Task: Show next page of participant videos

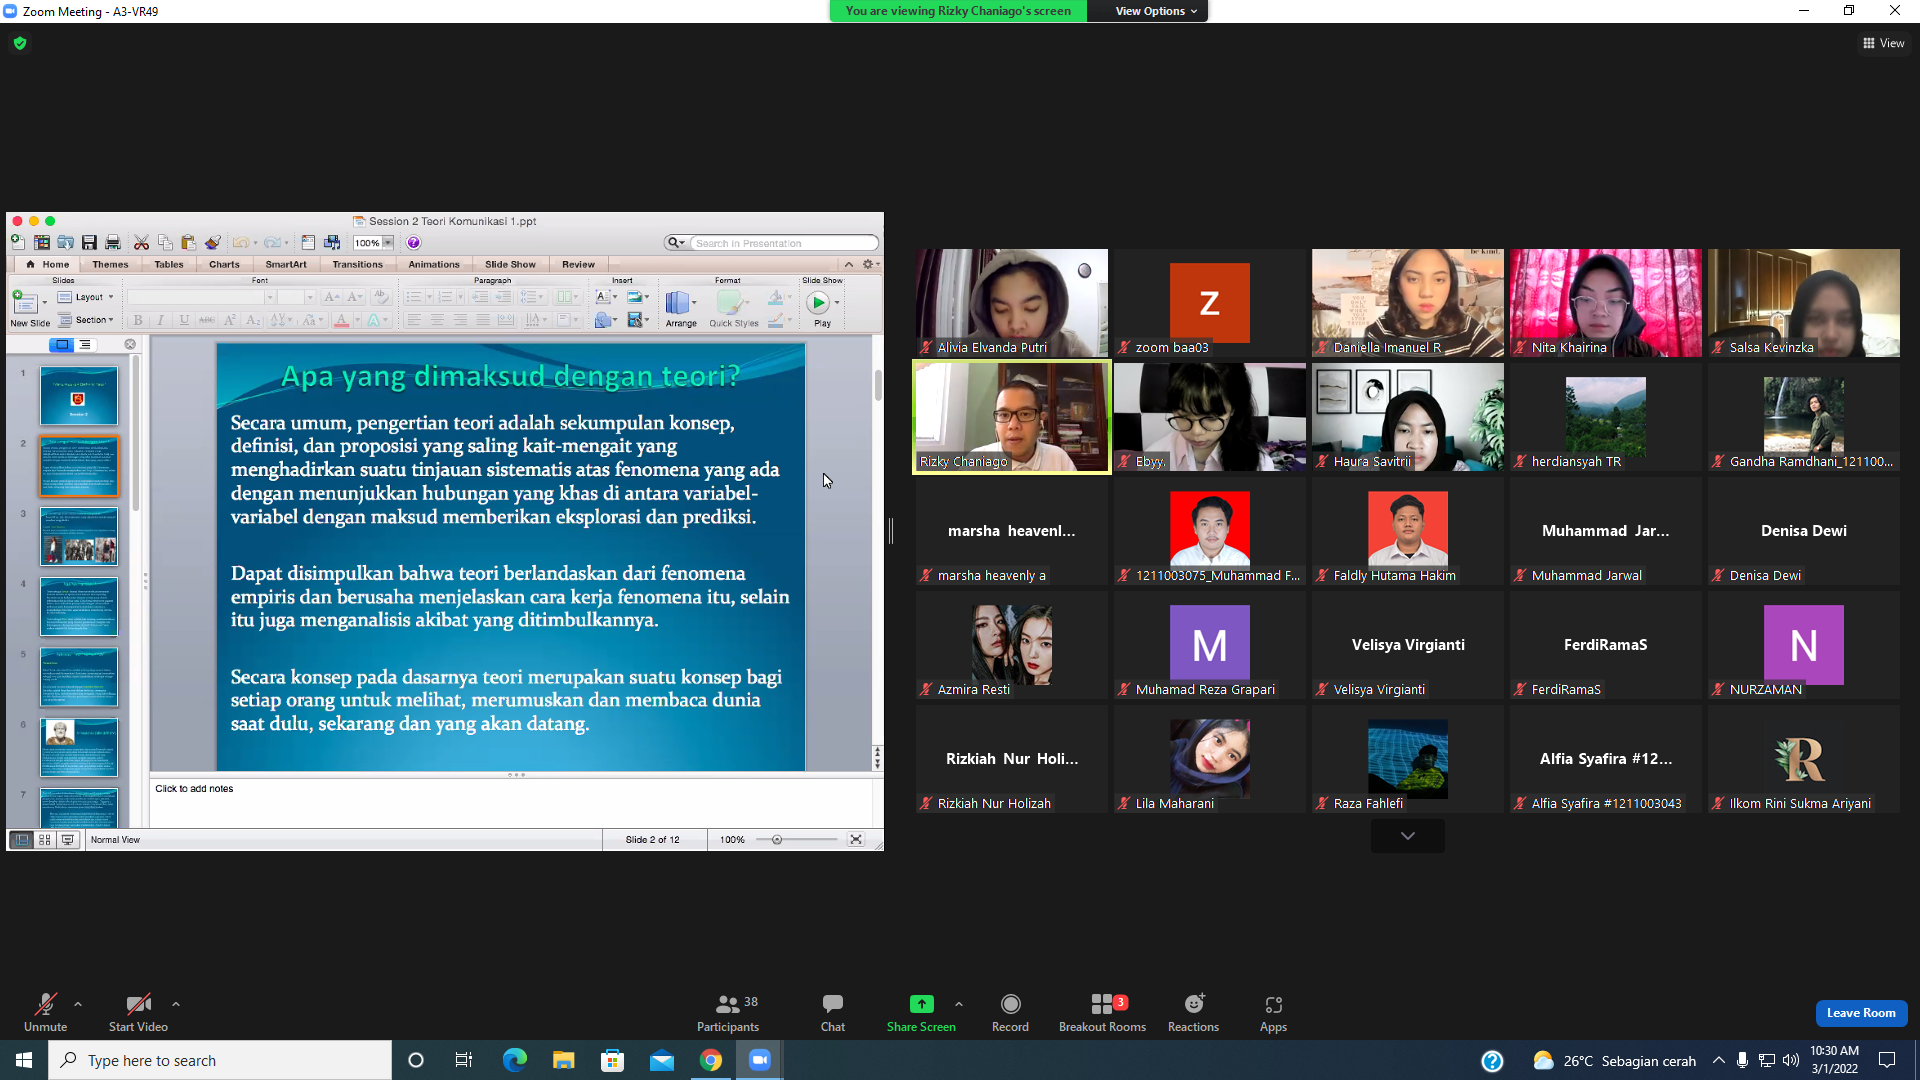Action: click(x=1407, y=836)
